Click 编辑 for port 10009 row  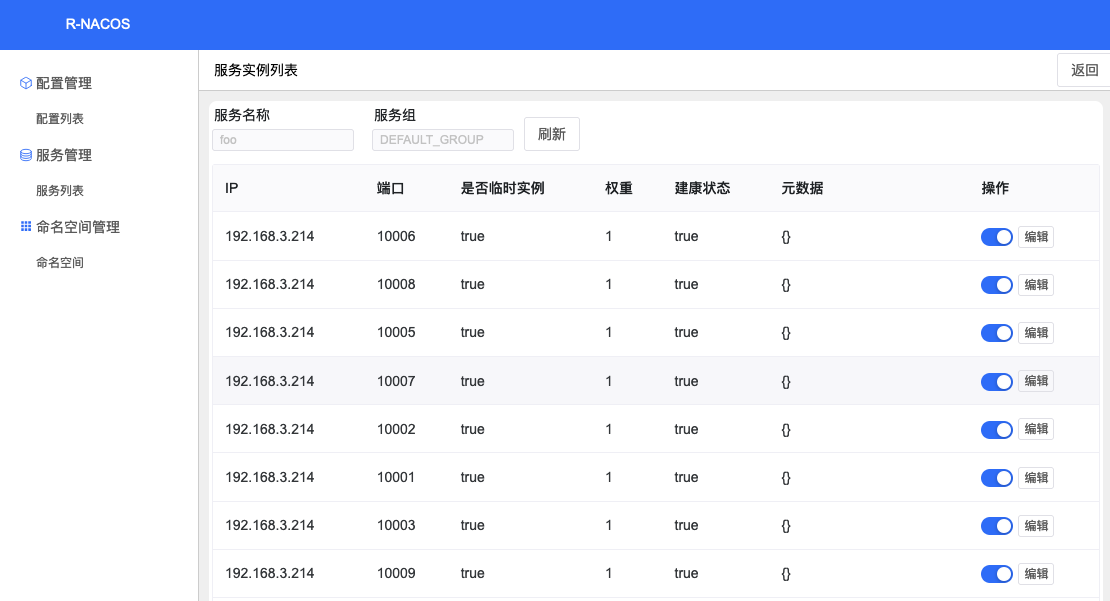1036,574
